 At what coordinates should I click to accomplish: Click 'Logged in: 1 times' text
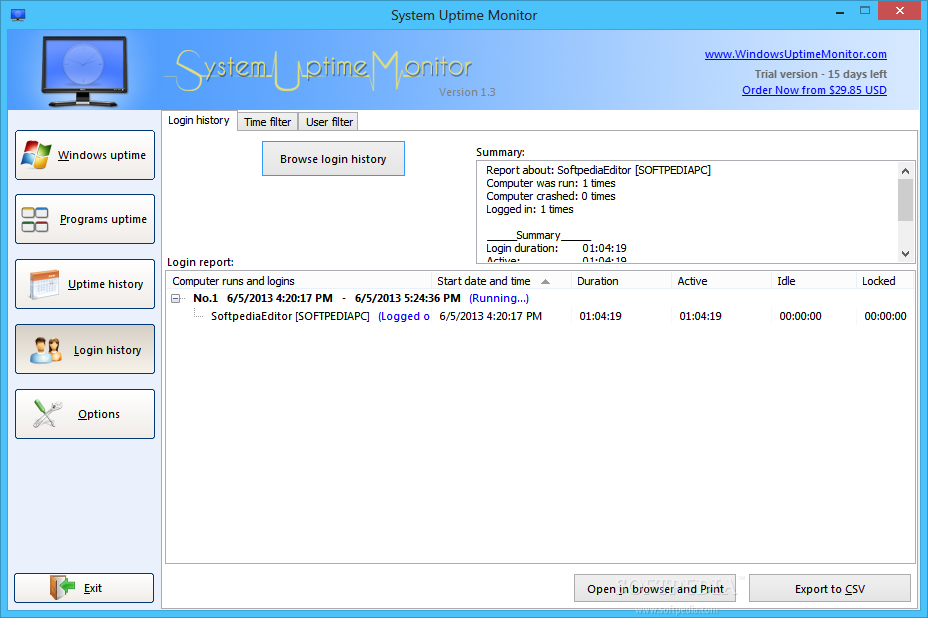[x=530, y=210]
